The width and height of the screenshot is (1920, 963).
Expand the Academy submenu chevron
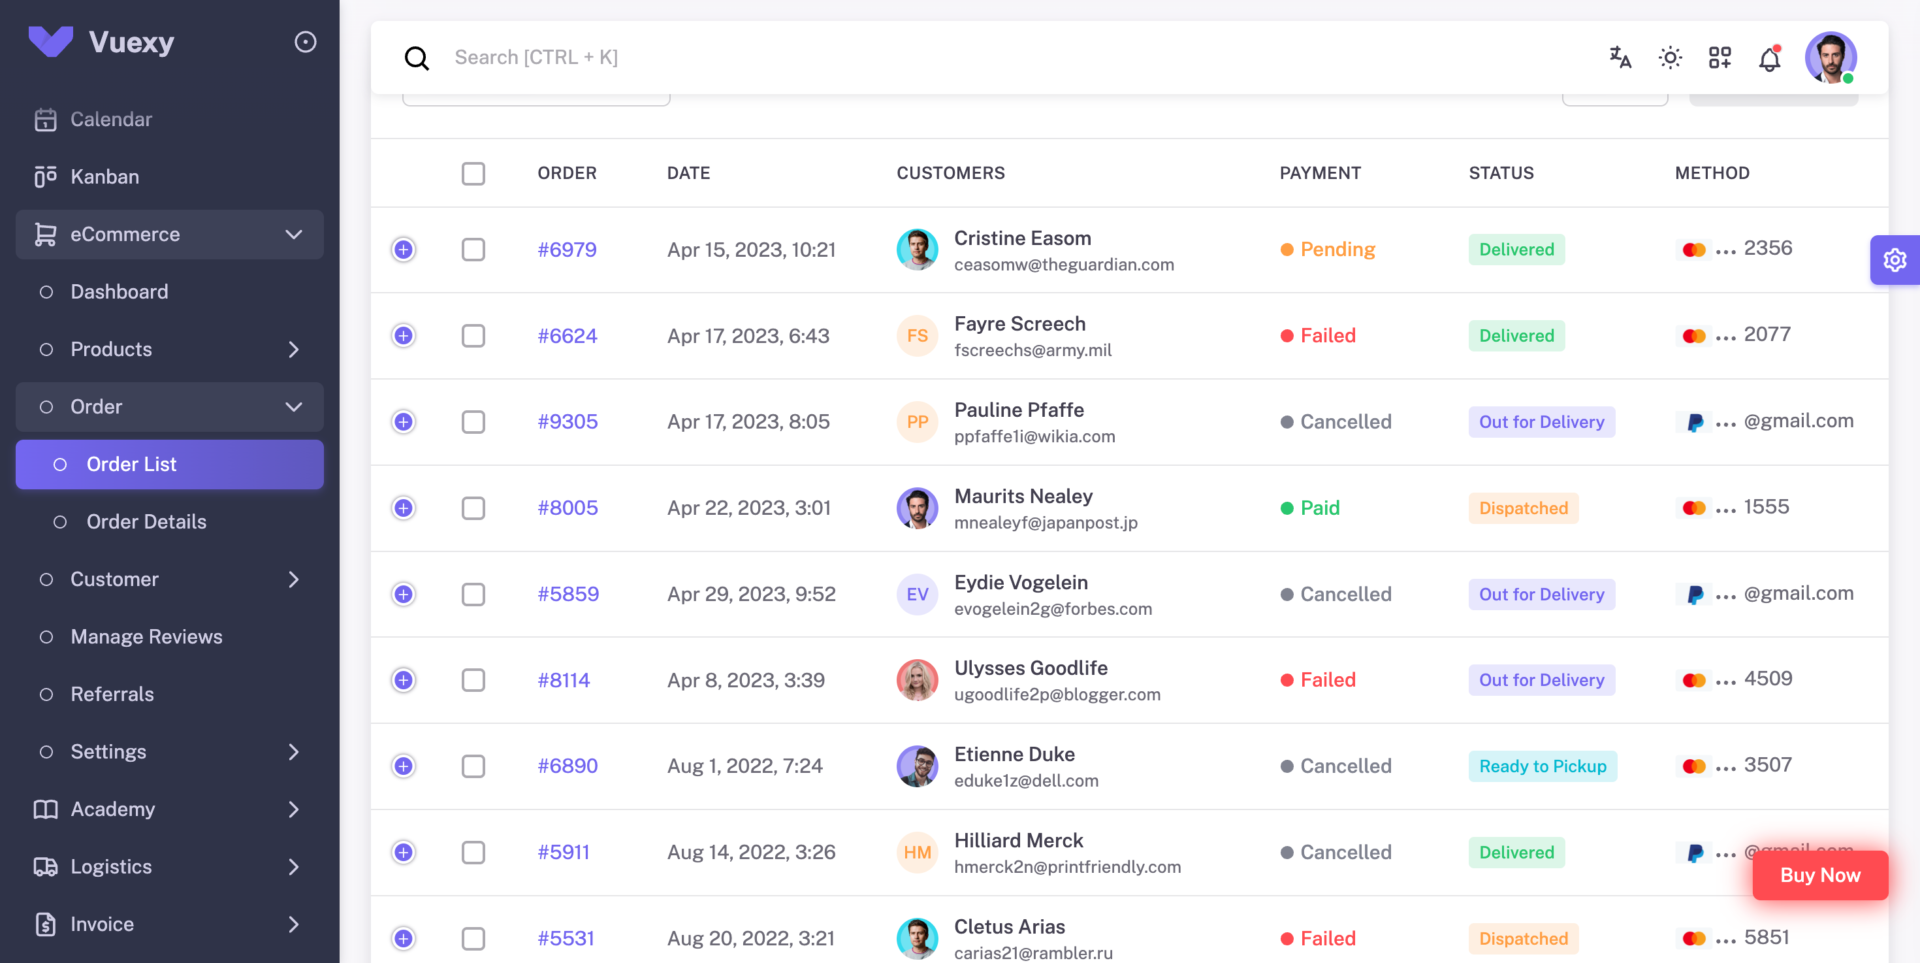(294, 810)
